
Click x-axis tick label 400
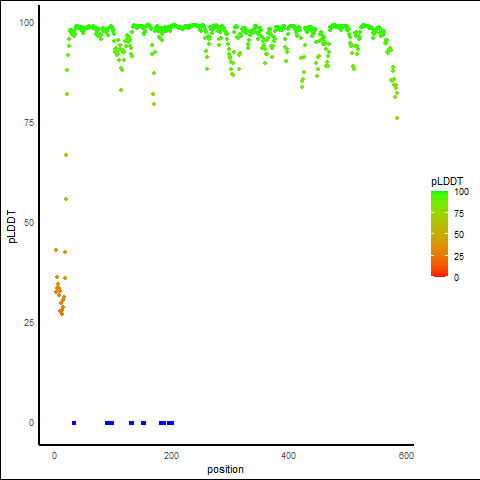click(x=289, y=456)
